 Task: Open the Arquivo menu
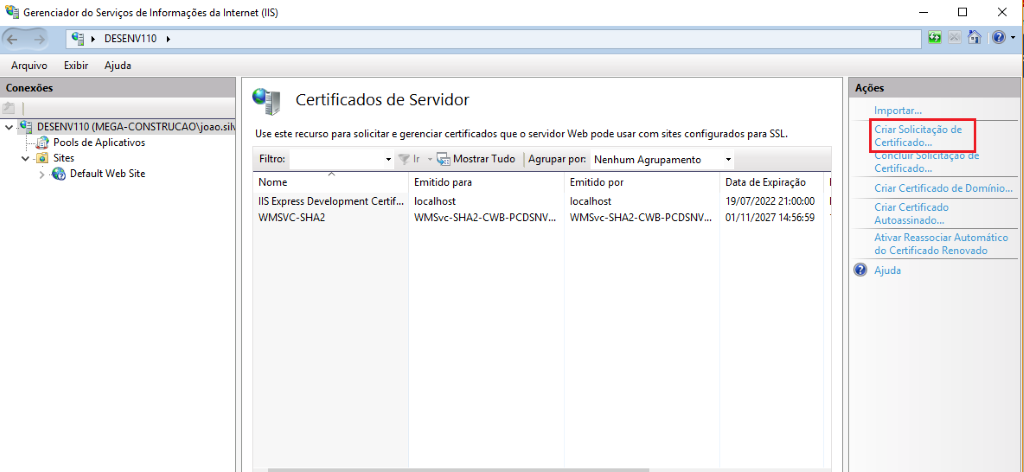click(29, 65)
